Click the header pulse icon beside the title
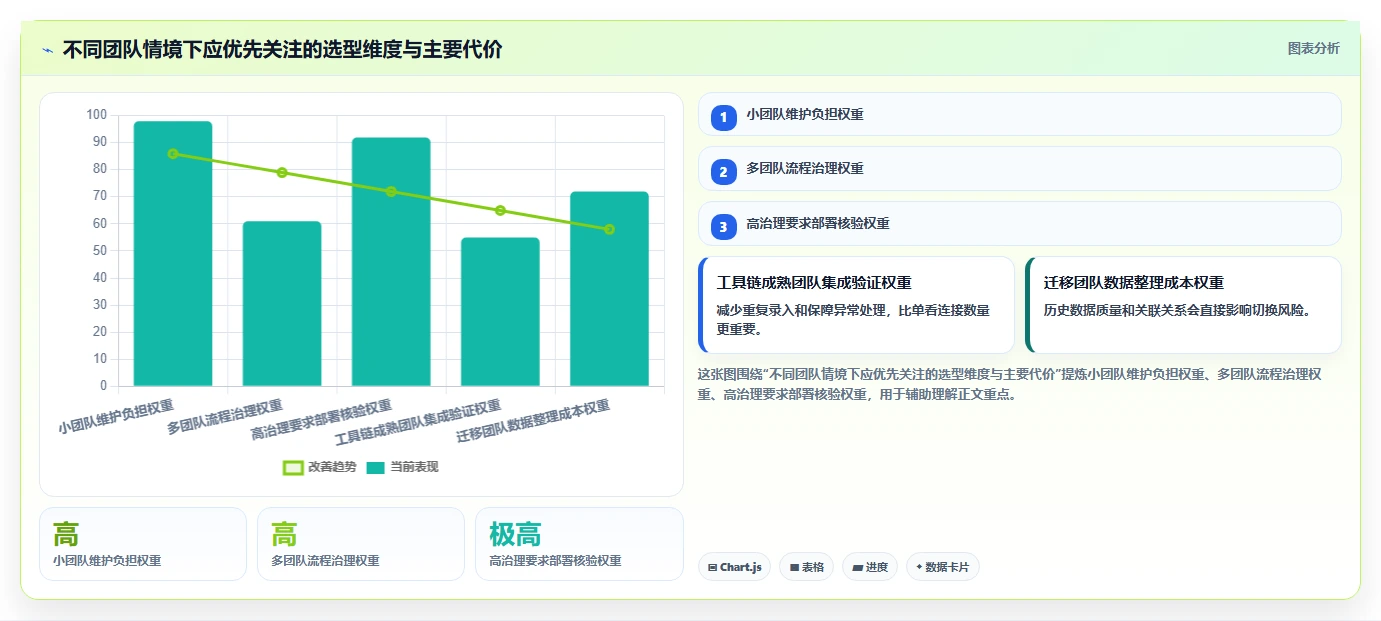 tap(47, 50)
